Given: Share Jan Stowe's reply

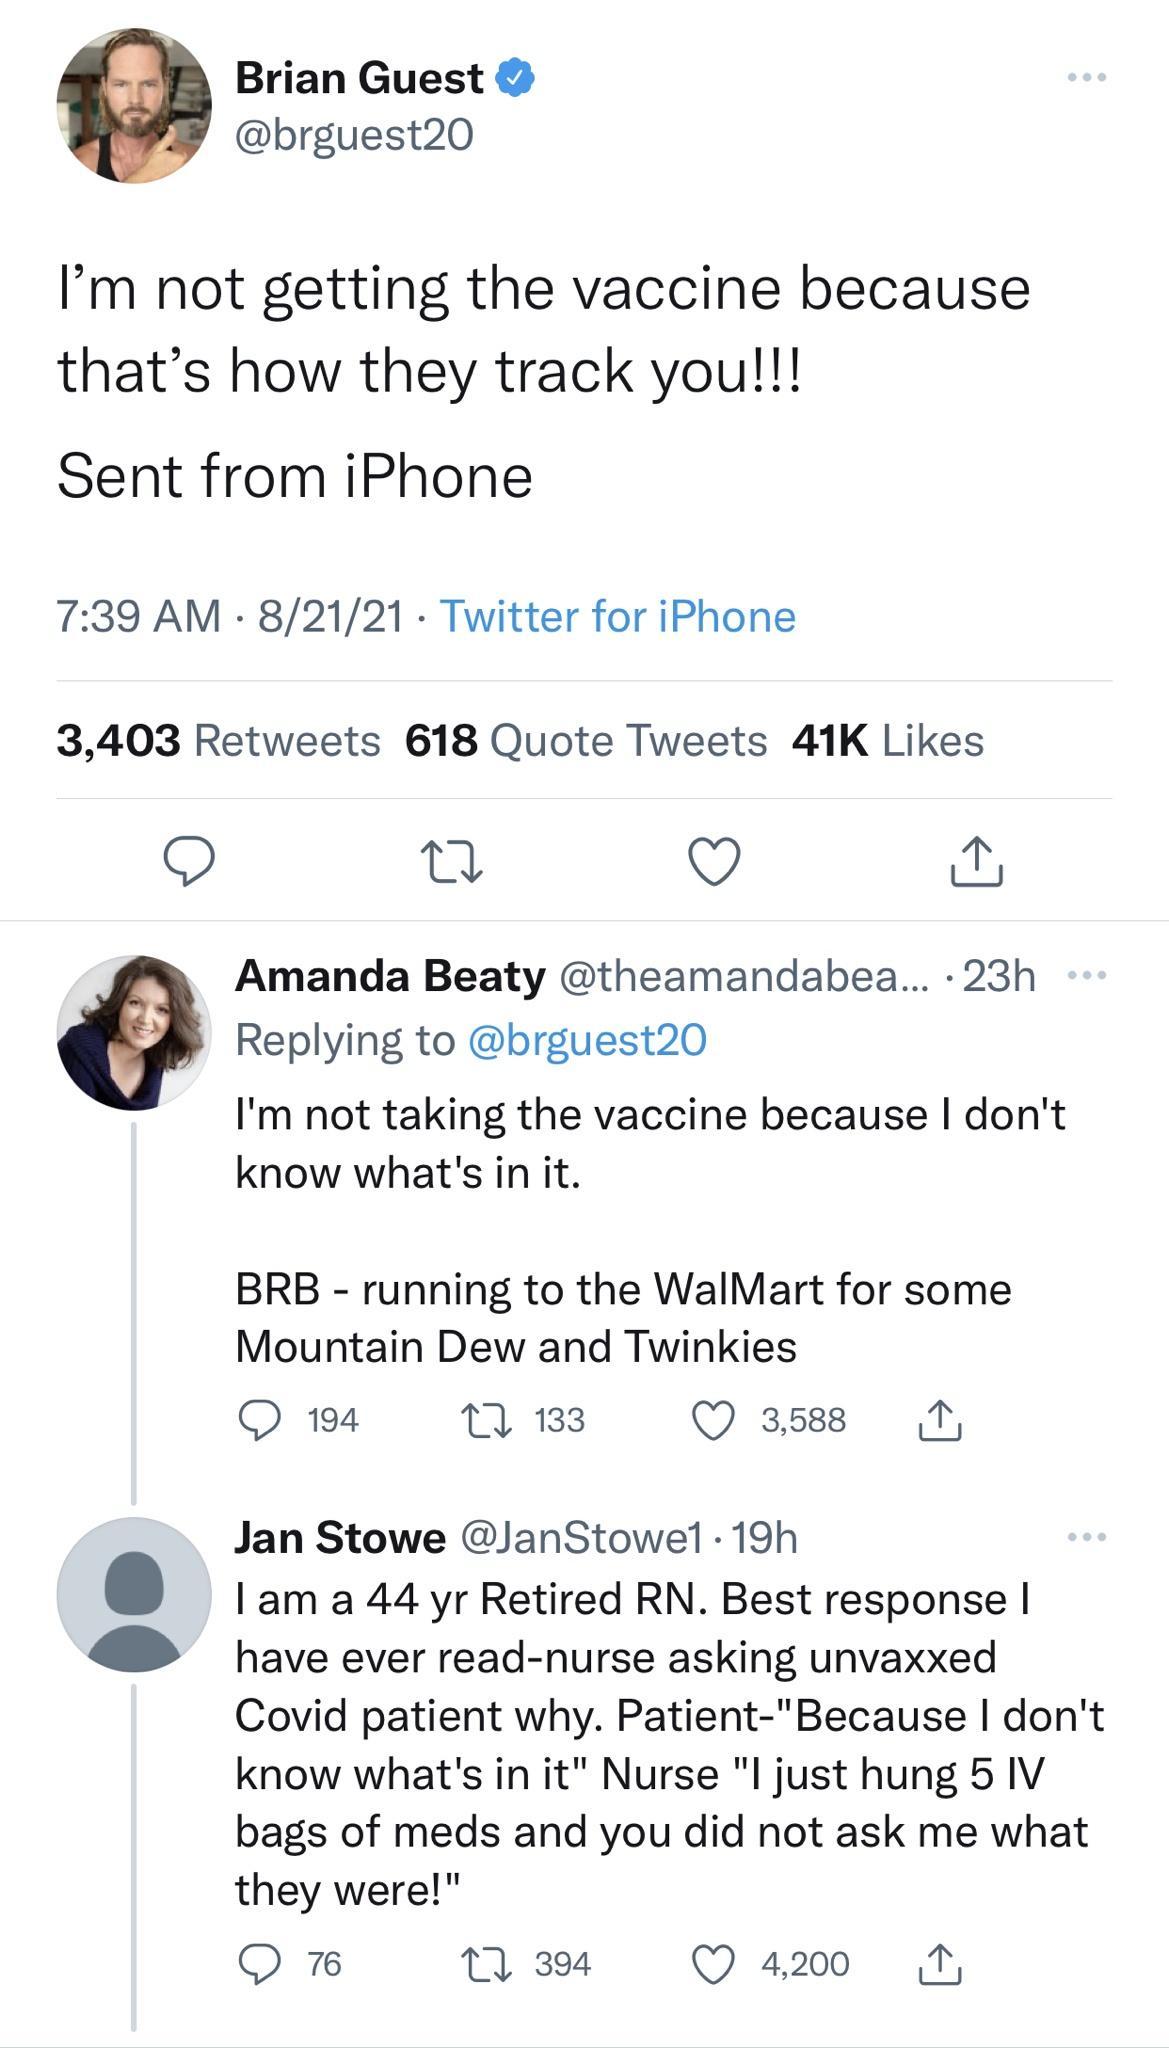Looking at the screenshot, I should (x=940, y=1964).
